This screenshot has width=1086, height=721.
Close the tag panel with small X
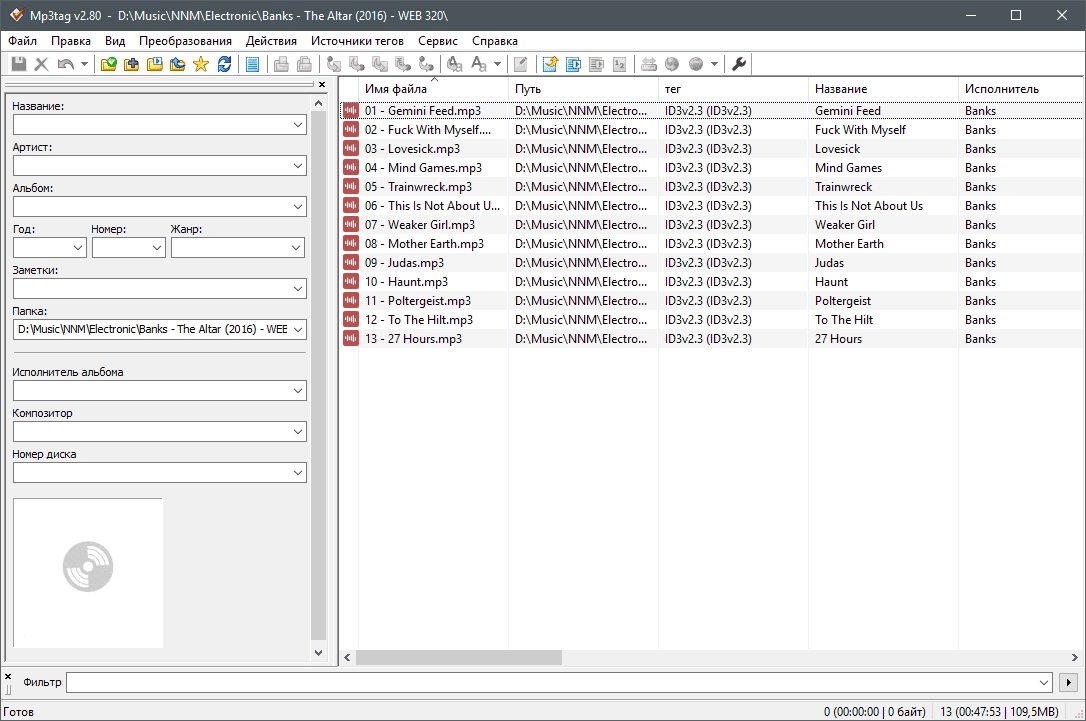[x=322, y=84]
